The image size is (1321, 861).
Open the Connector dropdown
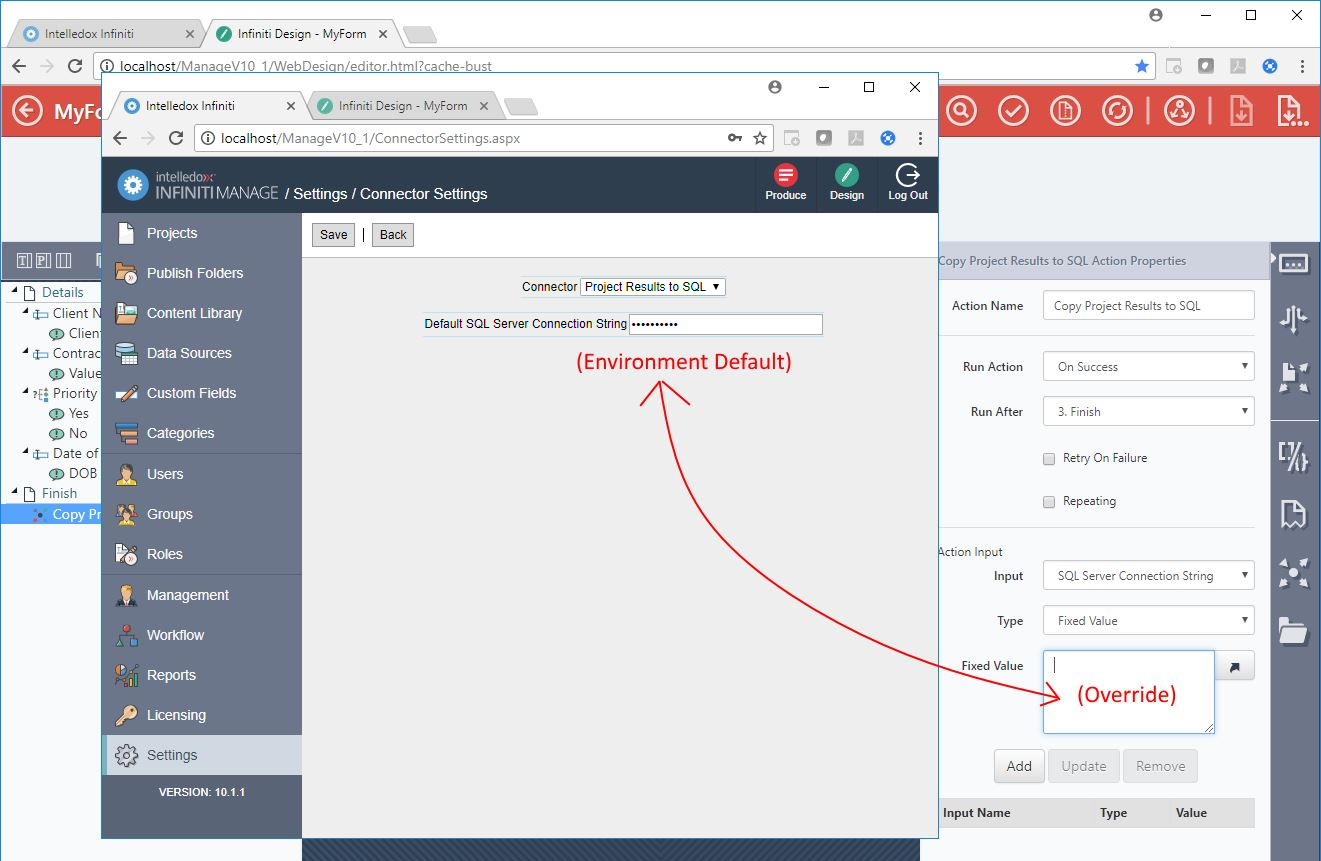click(653, 287)
